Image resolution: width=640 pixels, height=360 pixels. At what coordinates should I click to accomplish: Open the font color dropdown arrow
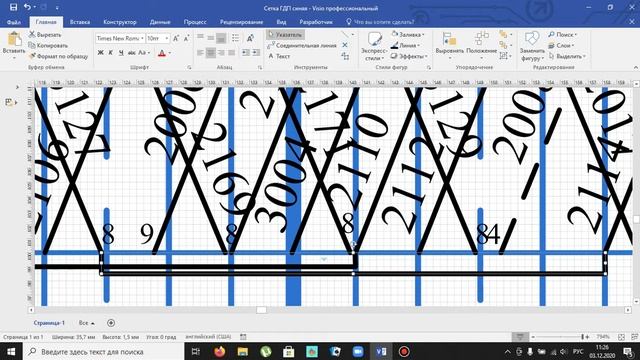click(170, 53)
